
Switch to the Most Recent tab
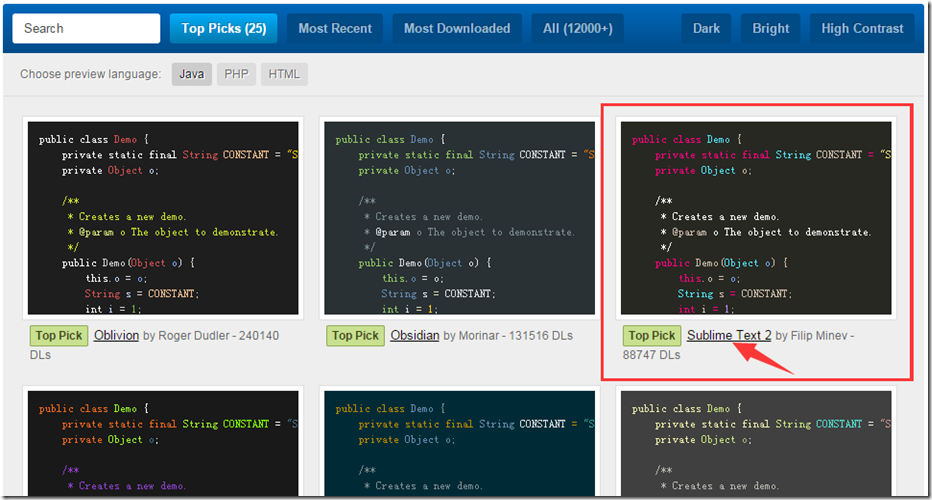coord(335,29)
